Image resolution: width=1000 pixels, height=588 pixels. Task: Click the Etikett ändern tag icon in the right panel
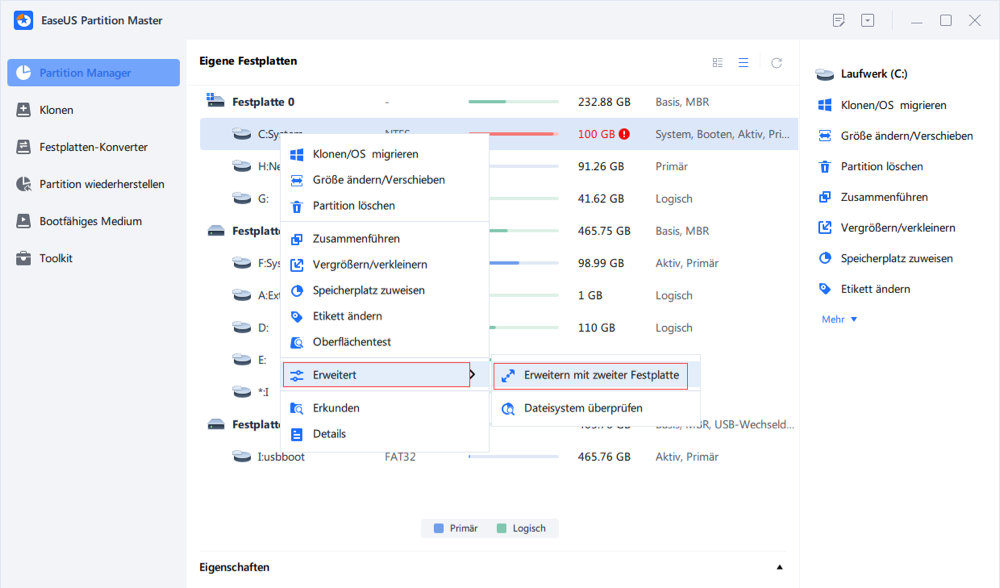(825, 289)
